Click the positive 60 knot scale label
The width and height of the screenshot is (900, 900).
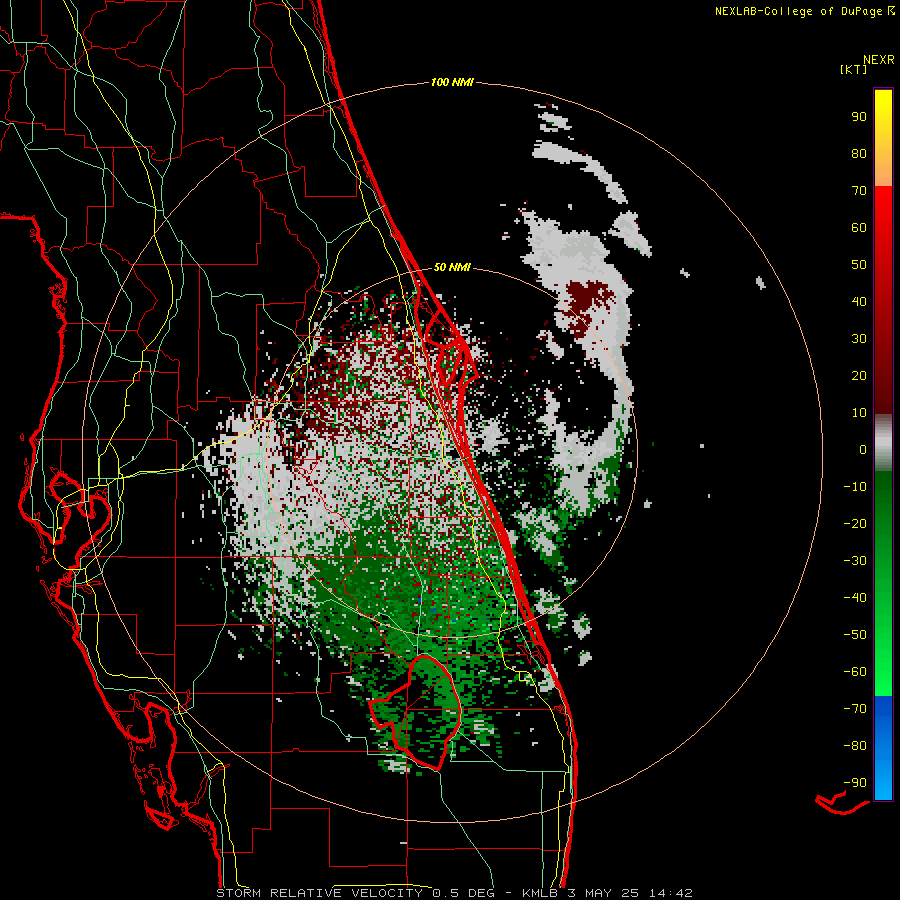tap(859, 227)
